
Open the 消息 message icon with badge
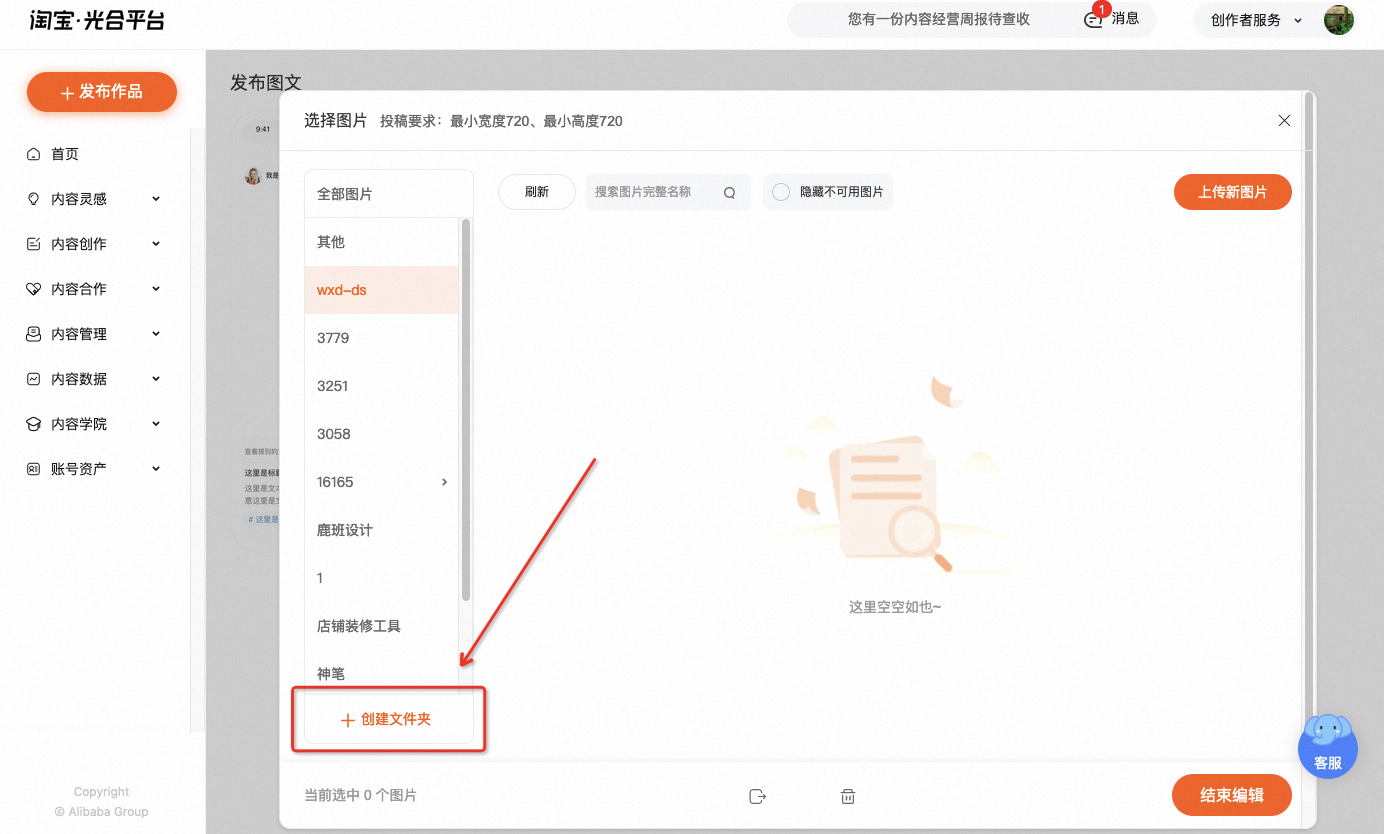1094,19
